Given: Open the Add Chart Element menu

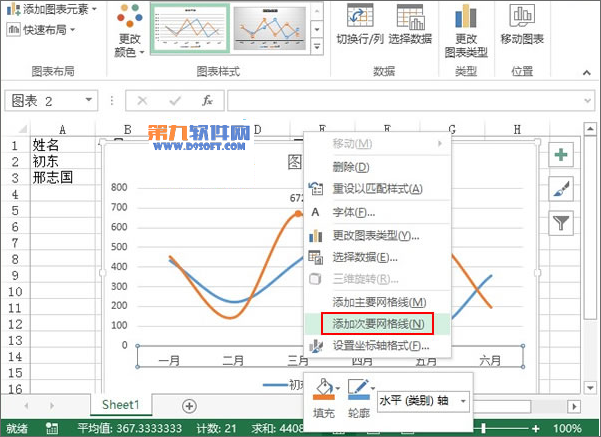Looking at the screenshot, I should click(52, 9).
